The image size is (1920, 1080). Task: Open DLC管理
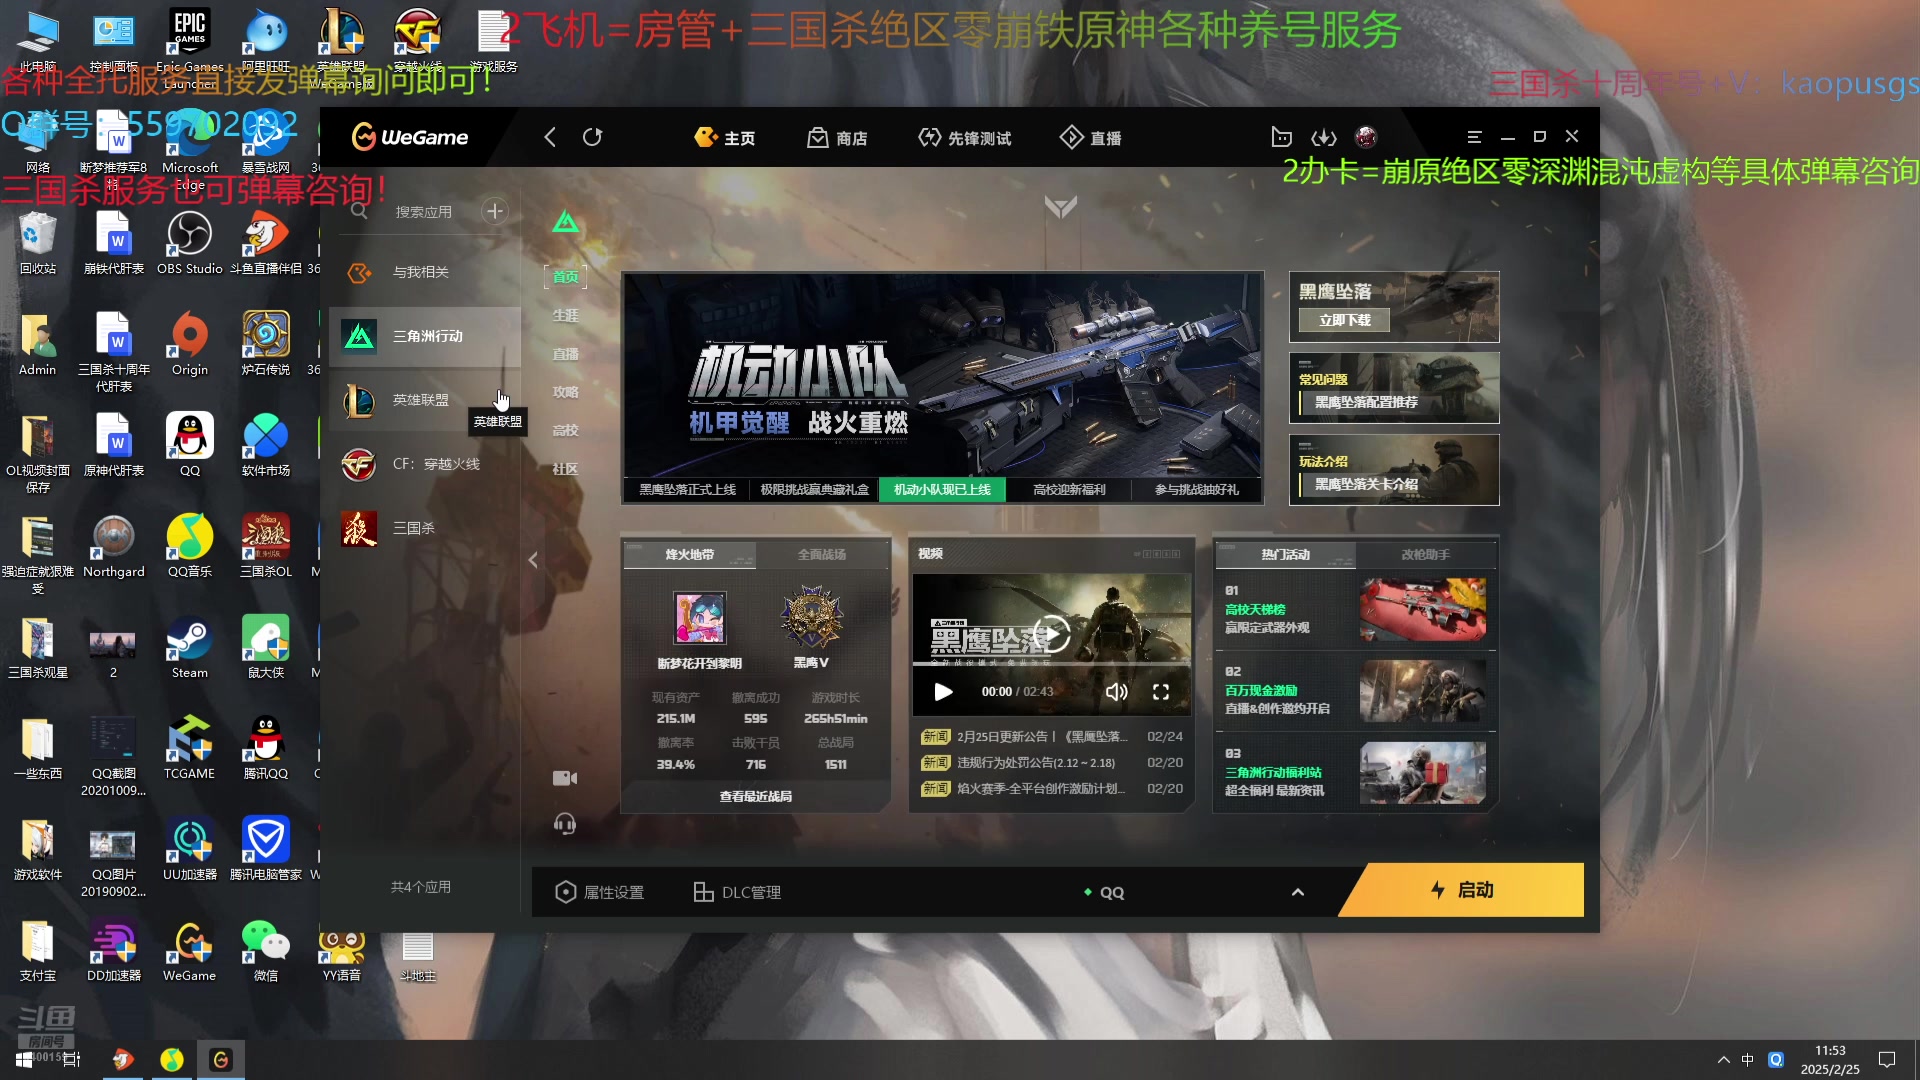[737, 892]
